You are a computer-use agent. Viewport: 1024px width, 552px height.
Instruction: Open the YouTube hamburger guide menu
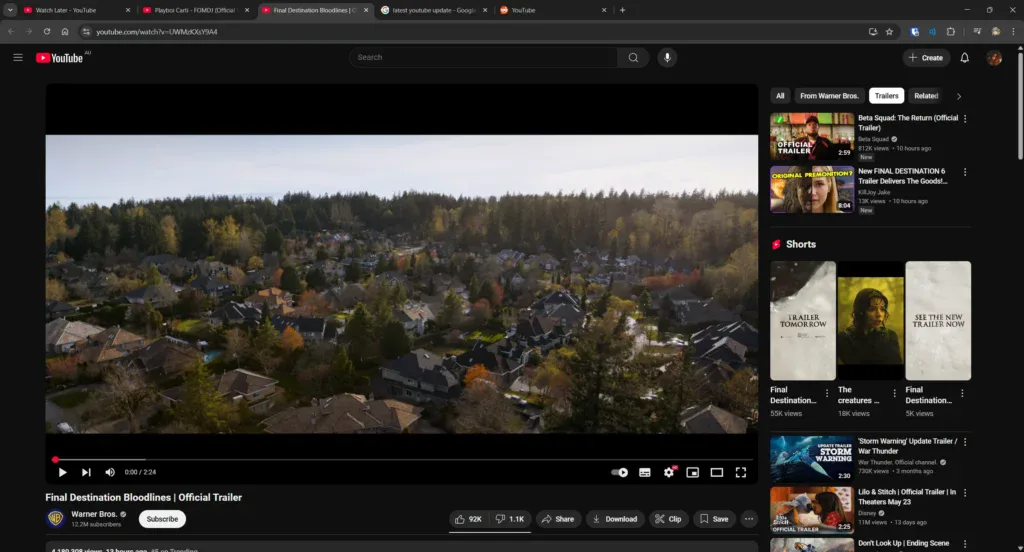[18, 57]
